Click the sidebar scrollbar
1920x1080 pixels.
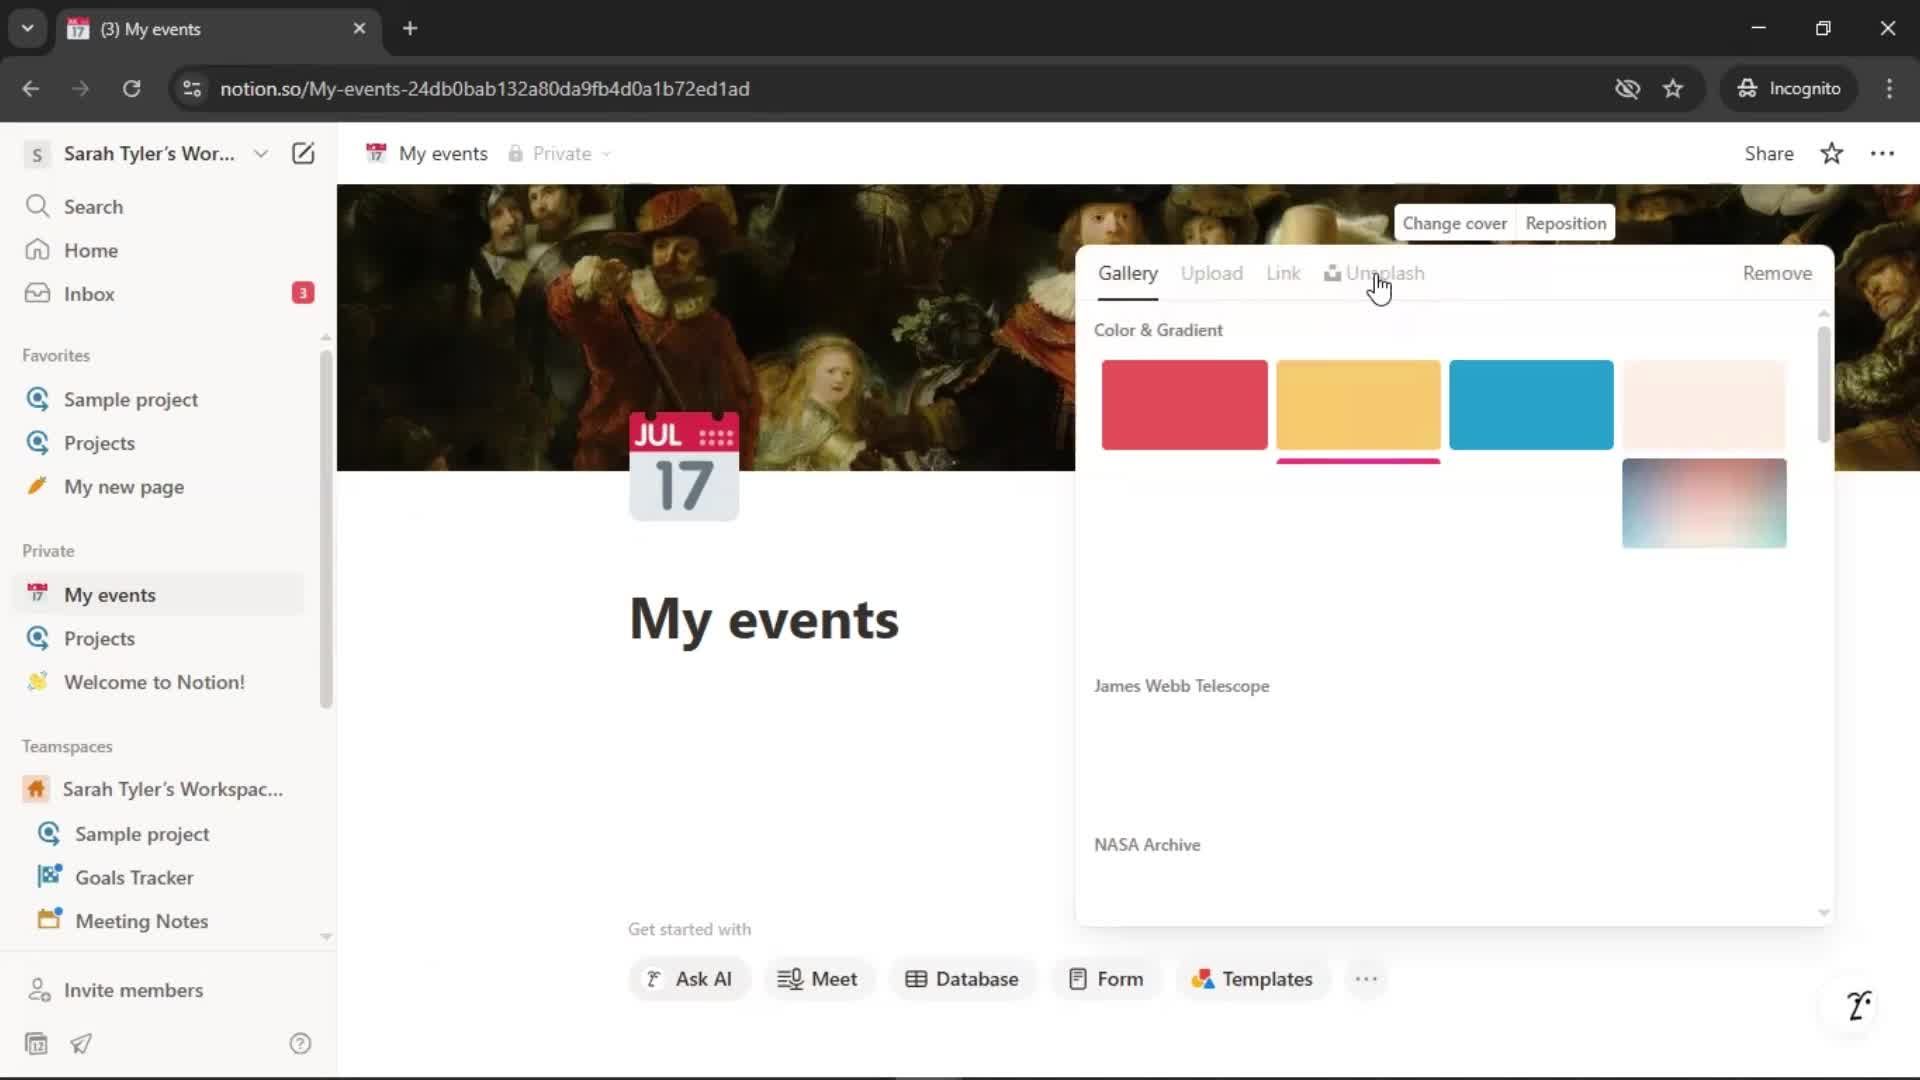326,528
